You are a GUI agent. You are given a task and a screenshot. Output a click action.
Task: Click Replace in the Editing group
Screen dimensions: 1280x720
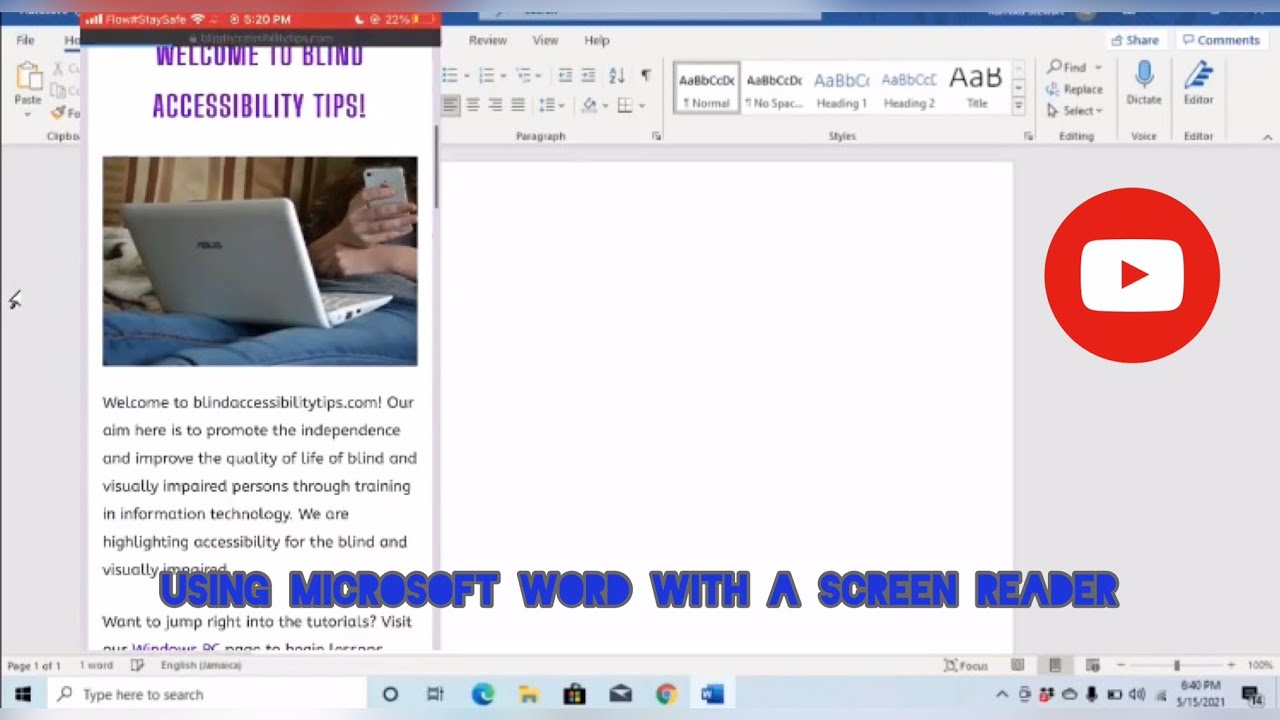(x=1074, y=89)
